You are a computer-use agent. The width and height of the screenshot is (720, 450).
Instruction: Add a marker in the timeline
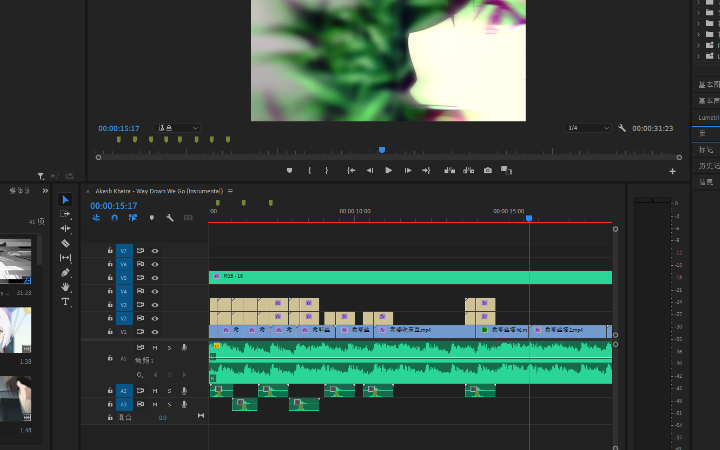click(152, 218)
